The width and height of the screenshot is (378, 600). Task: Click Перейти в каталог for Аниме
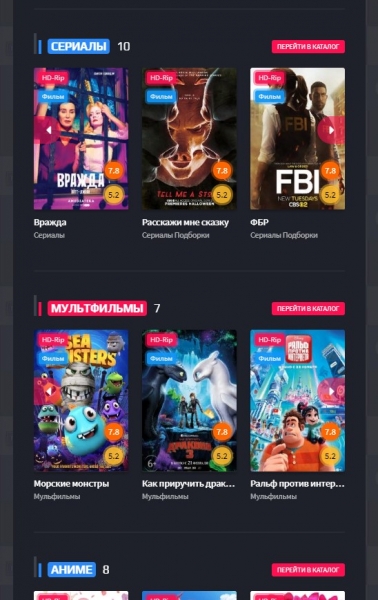308,570
